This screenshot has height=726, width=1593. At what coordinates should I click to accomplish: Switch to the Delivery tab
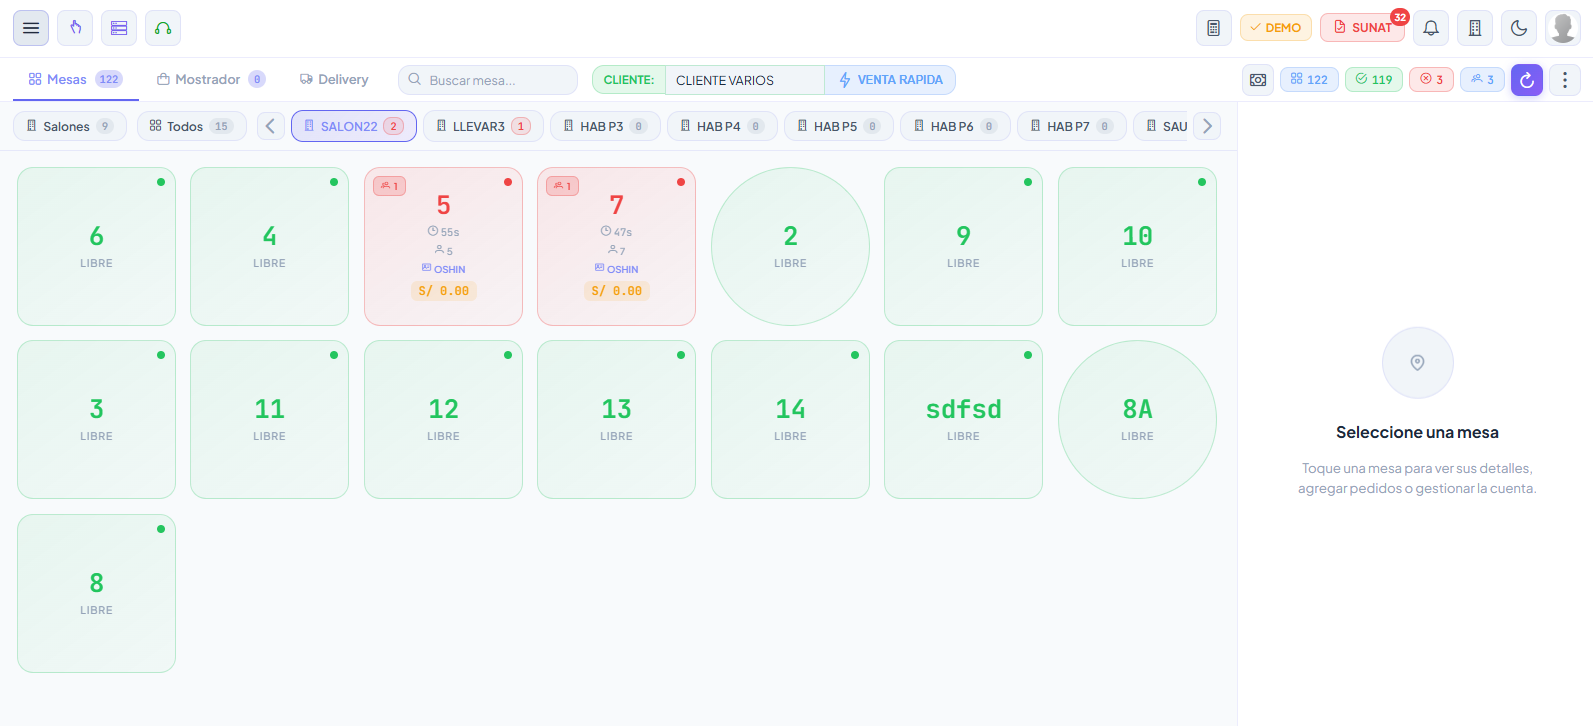pos(334,79)
